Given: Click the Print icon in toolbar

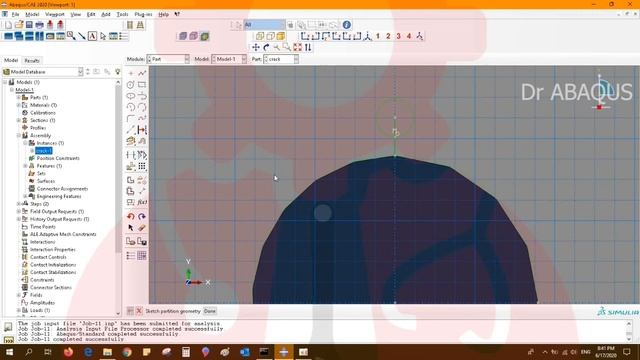Looking at the screenshot, I should (40, 25).
